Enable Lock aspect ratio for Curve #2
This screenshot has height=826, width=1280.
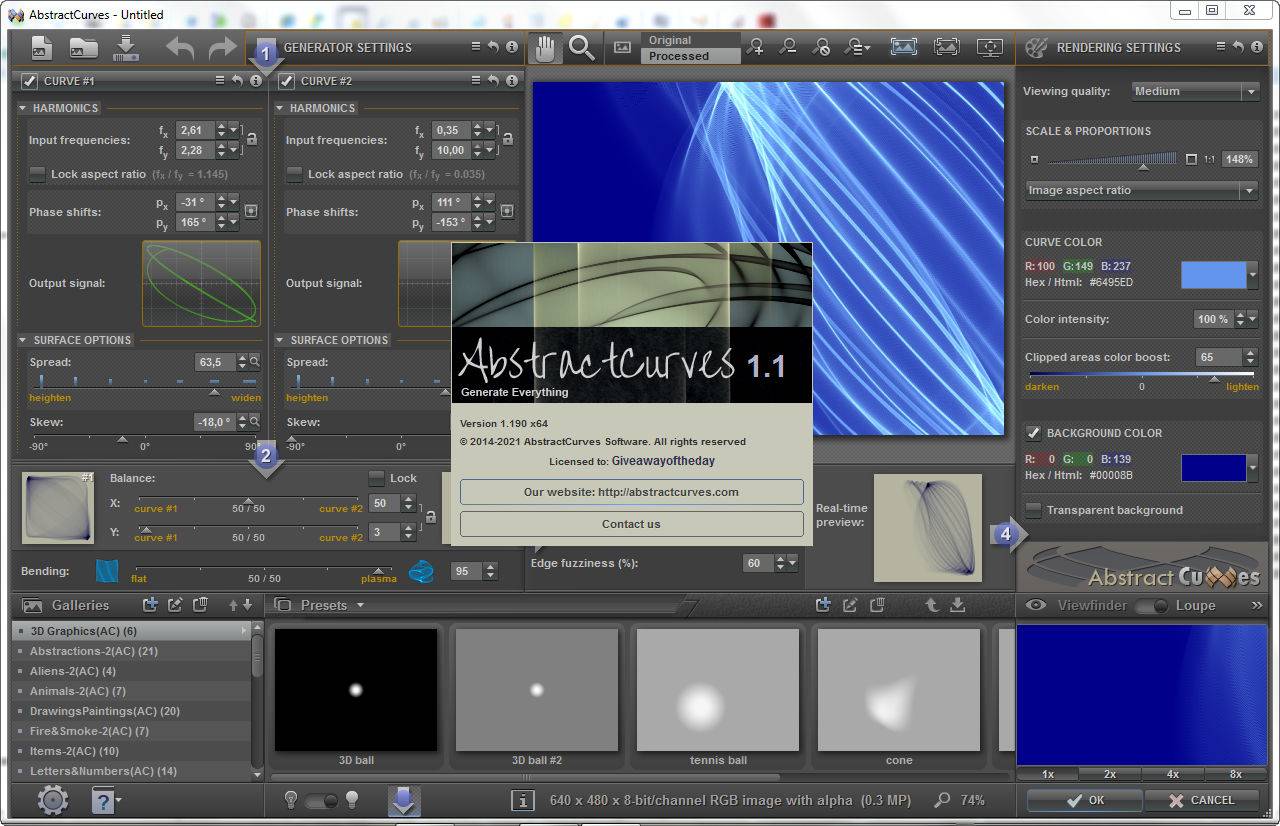point(295,174)
